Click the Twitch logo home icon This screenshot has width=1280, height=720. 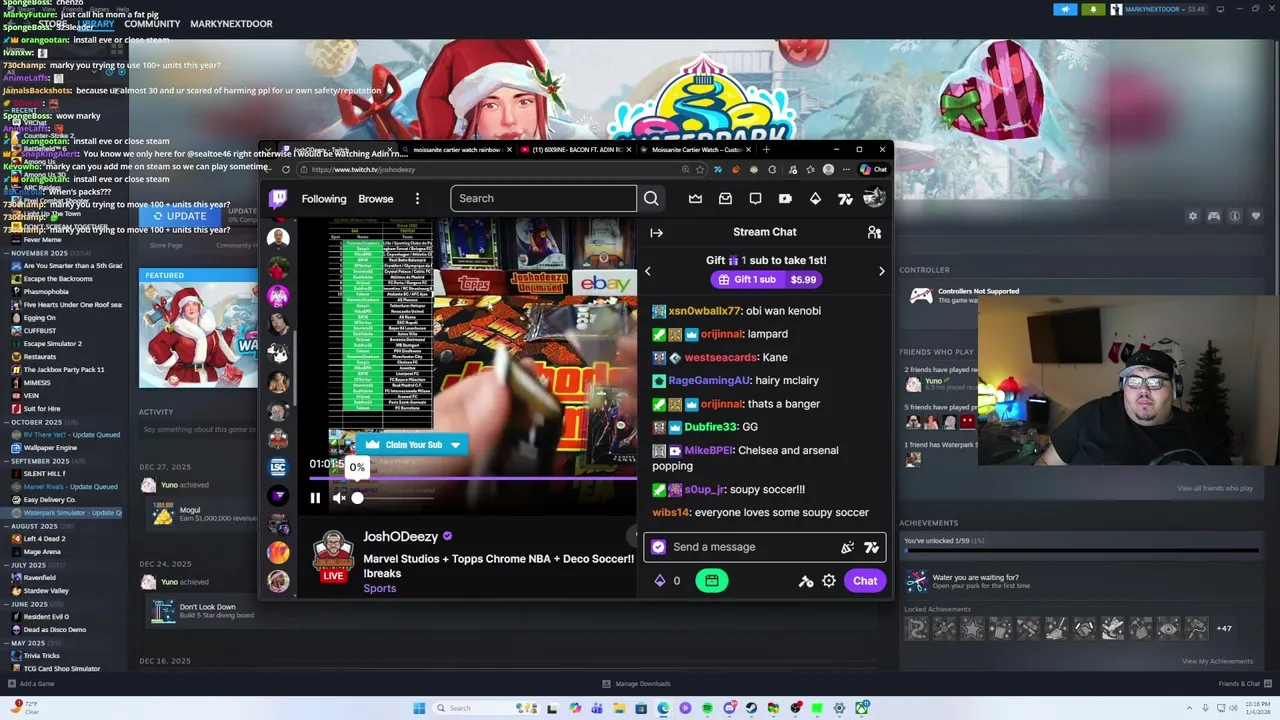coord(278,198)
